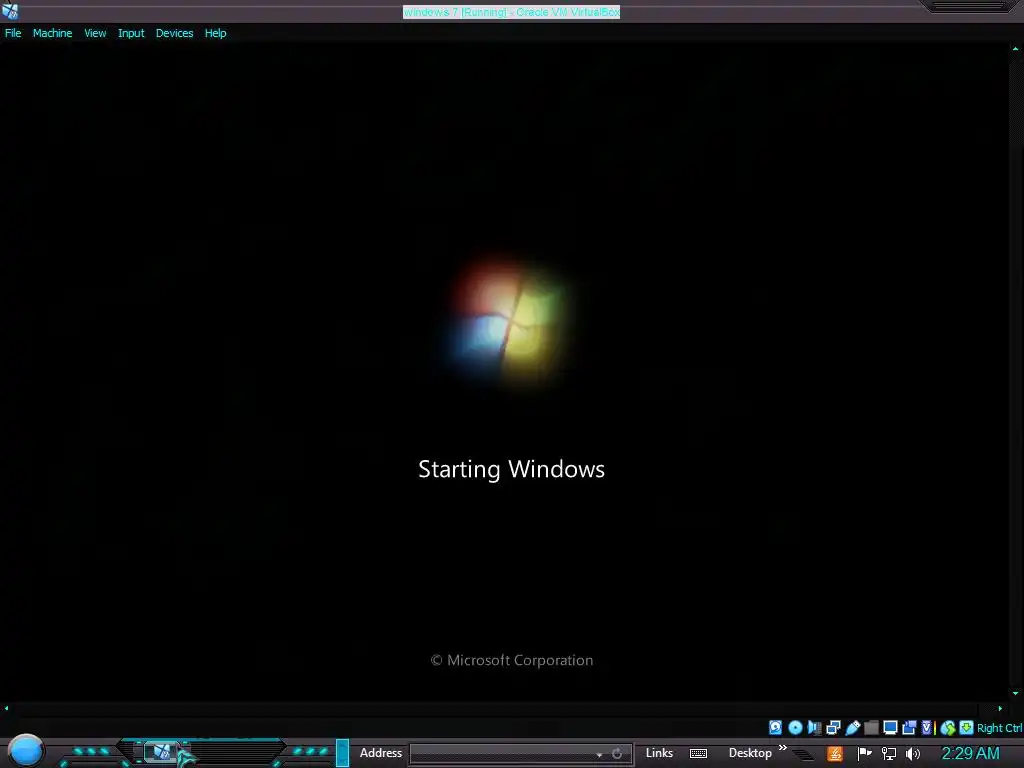Image resolution: width=1024 pixels, height=768 pixels.
Task: Click the virtualization features V icon
Action: pos(927,728)
